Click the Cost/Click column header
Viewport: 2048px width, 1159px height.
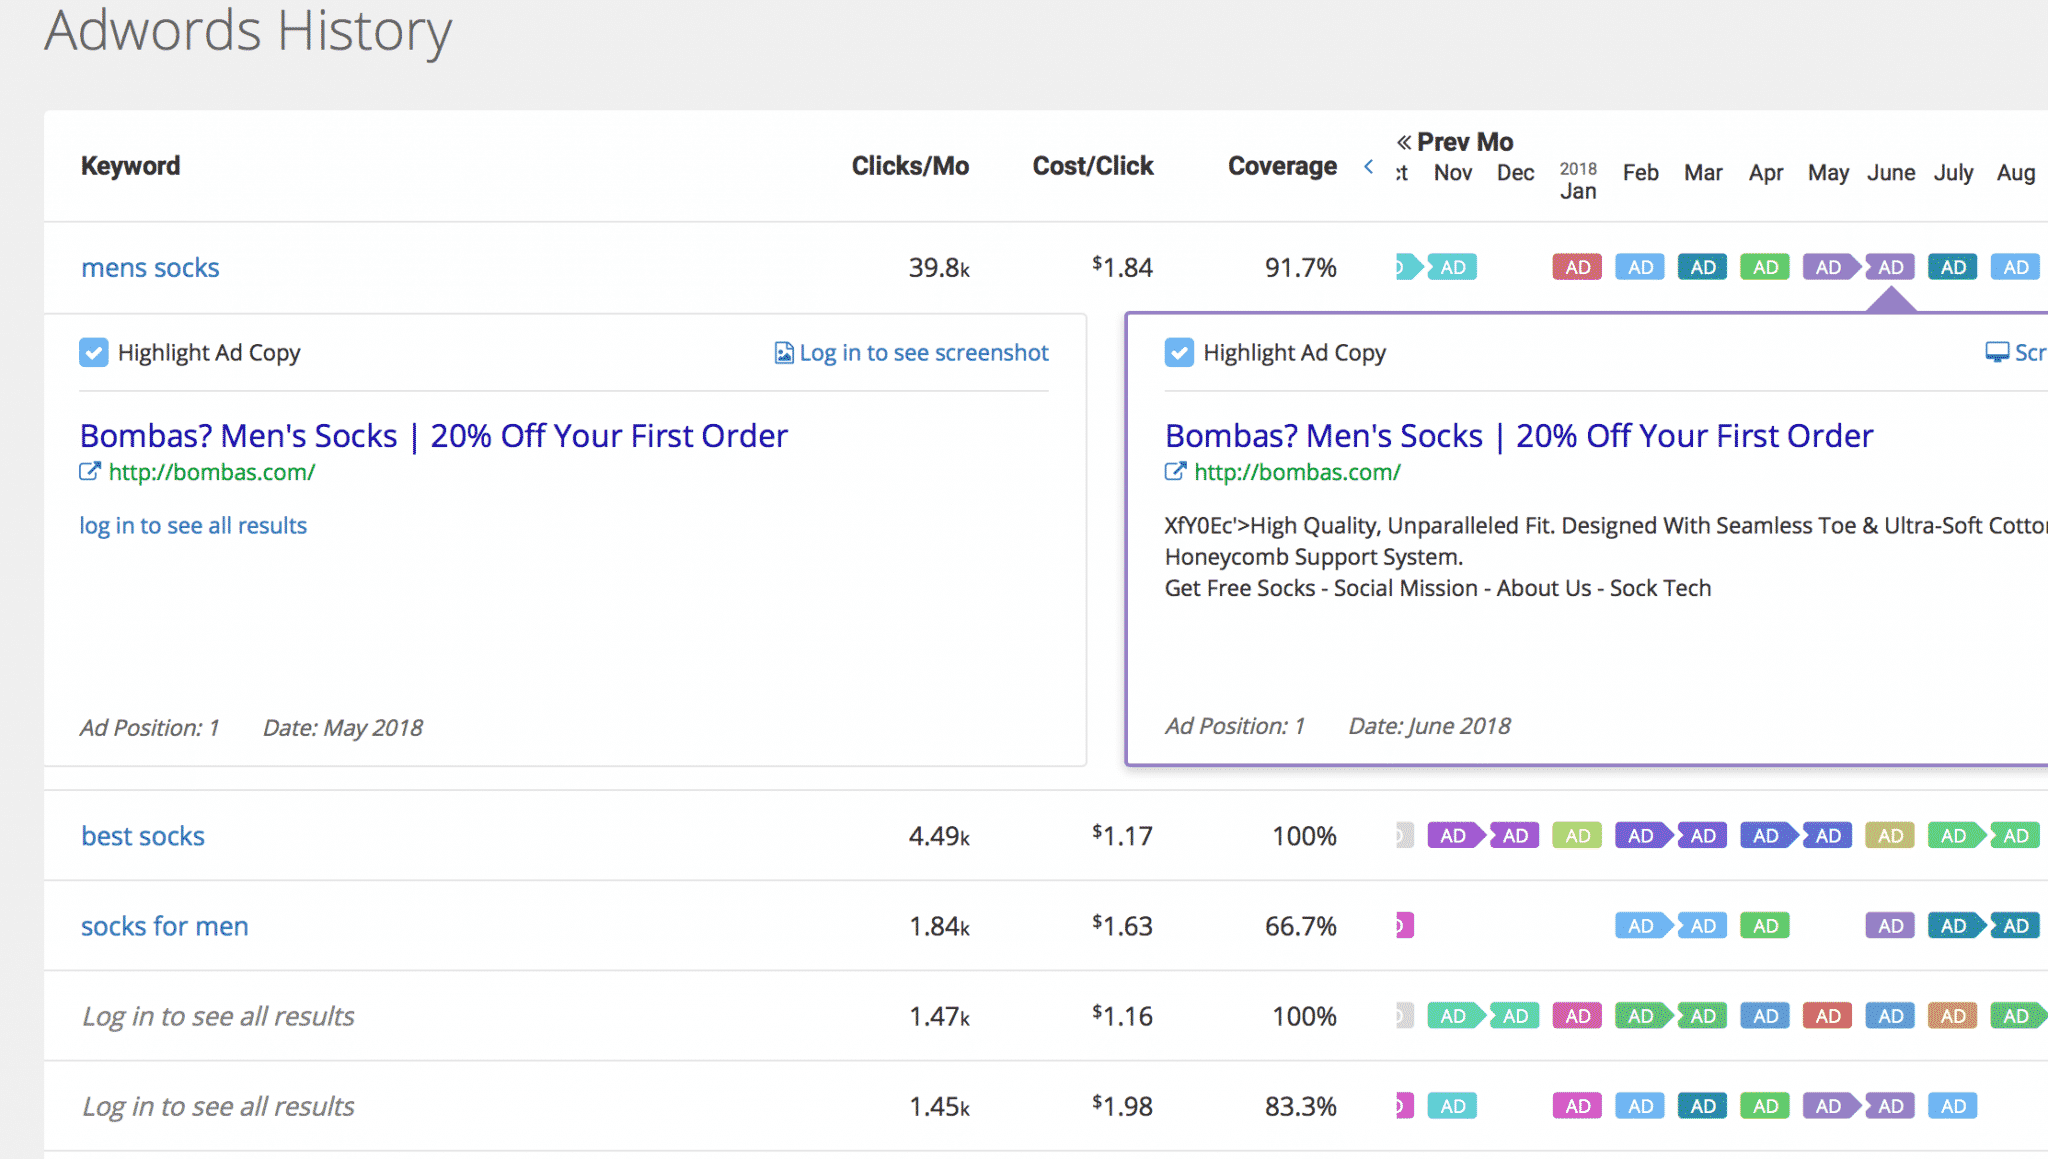(1093, 166)
